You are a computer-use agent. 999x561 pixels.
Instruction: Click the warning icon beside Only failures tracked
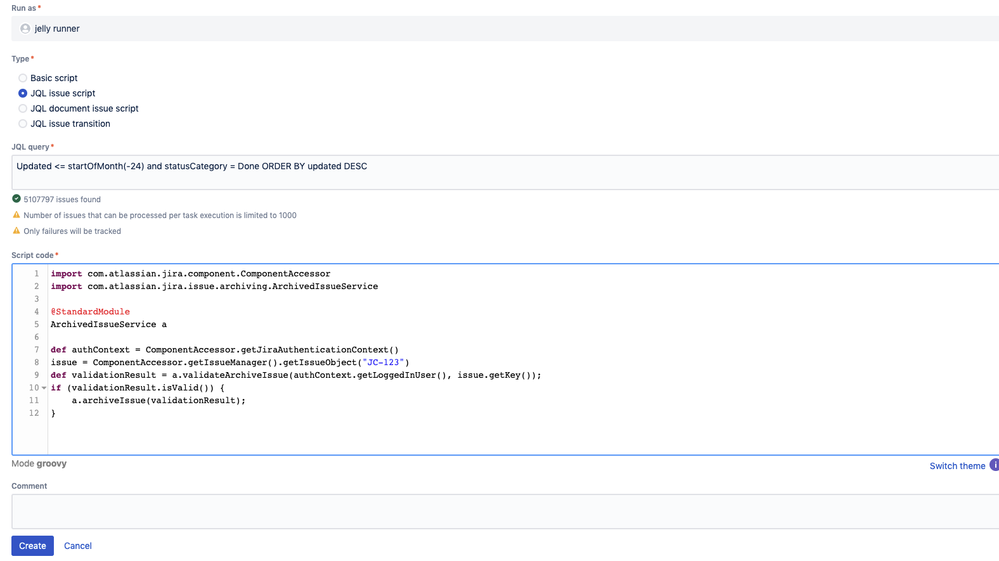(x=17, y=231)
